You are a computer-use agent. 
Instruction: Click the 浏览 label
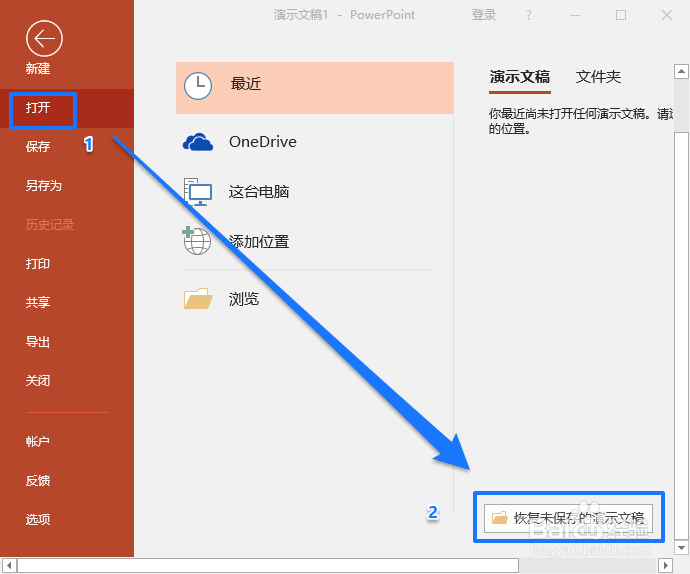coord(243,299)
